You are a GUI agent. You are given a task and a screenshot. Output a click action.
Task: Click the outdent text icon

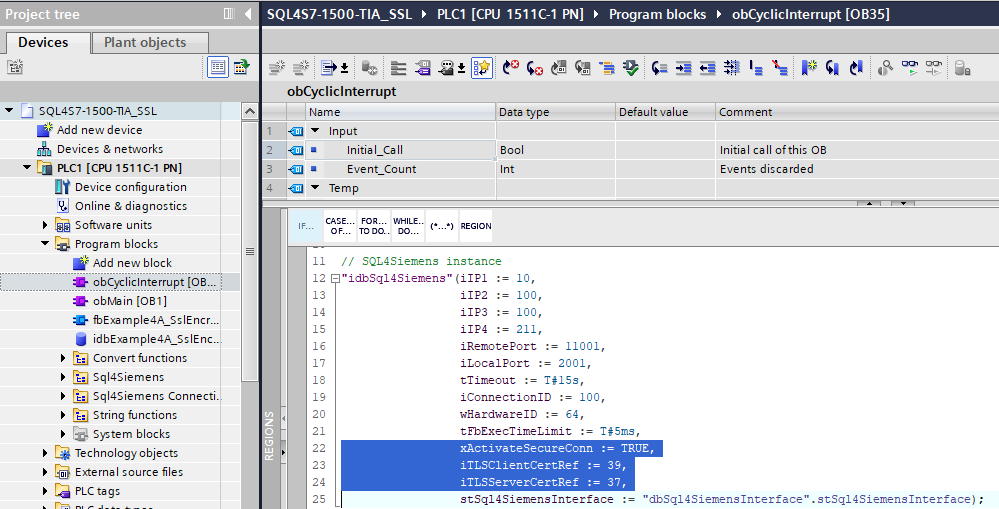708,67
